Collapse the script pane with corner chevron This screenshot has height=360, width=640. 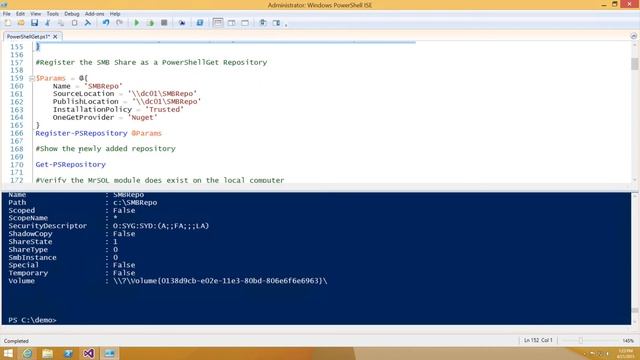coord(633,36)
